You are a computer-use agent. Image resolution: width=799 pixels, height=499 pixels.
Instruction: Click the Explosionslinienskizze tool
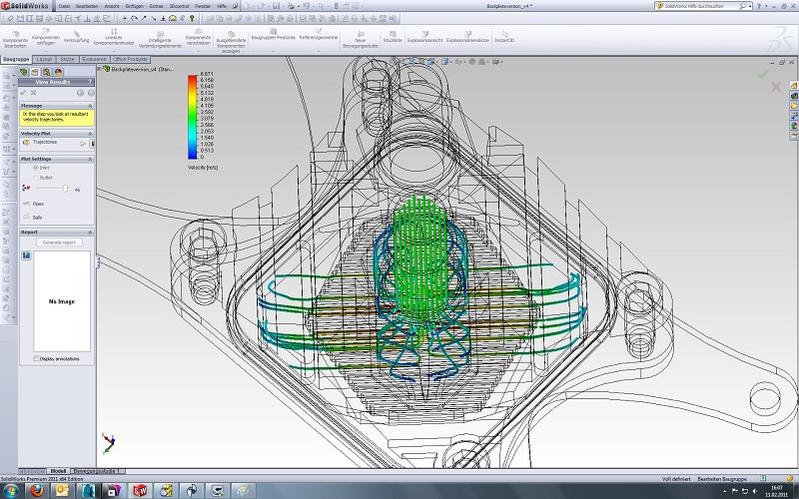coord(468,37)
